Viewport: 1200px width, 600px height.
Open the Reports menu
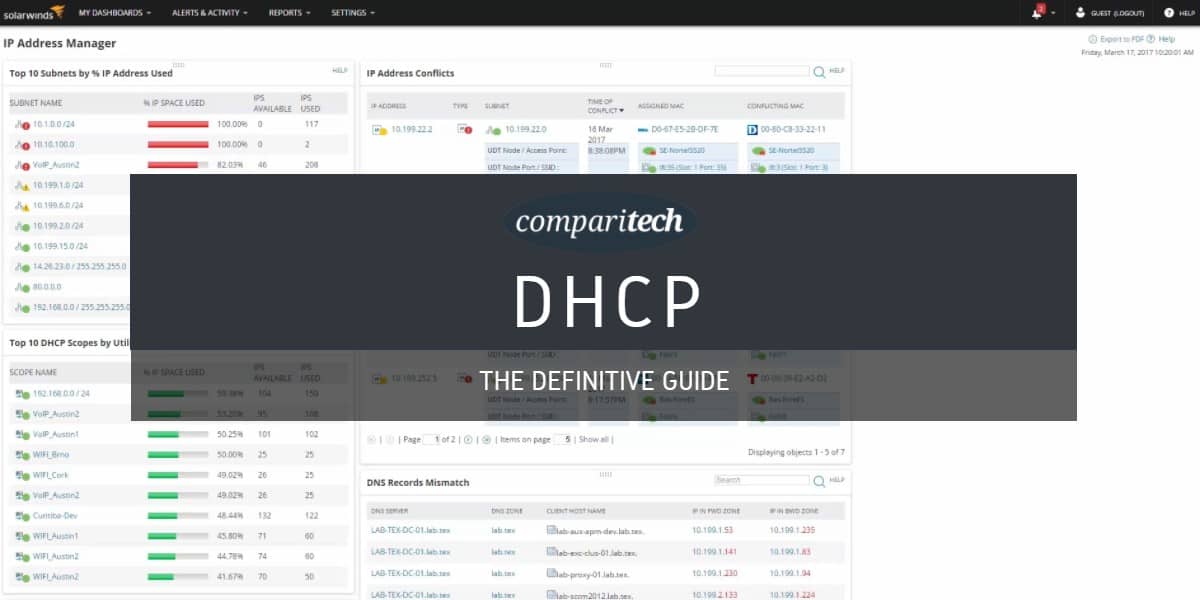(x=290, y=13)
